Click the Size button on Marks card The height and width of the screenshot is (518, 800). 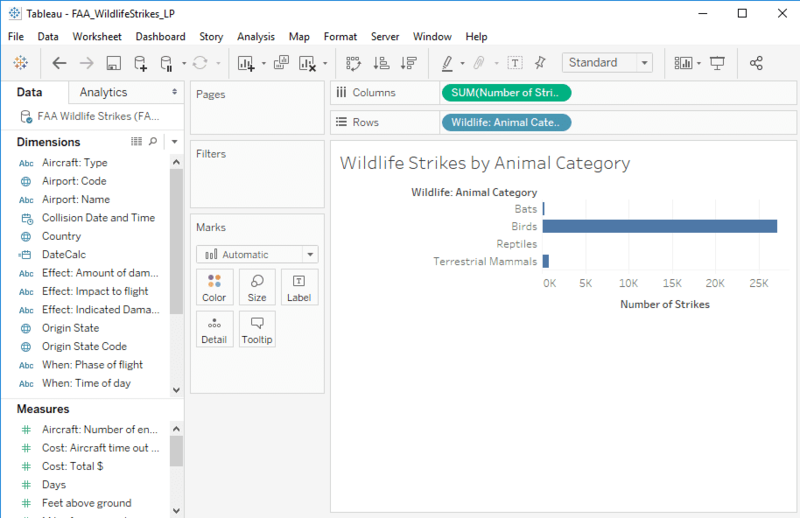pyautogui.click(x=257, y=287)
